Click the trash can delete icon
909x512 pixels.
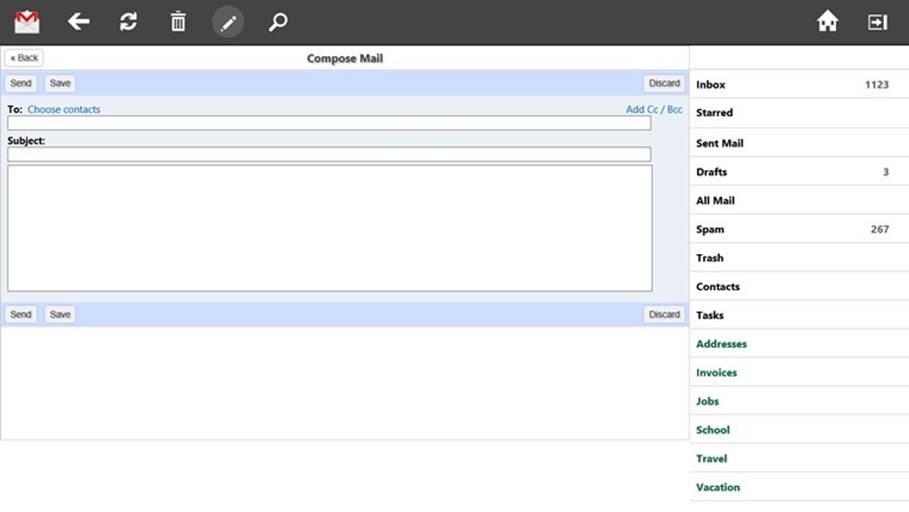(178, 22)
